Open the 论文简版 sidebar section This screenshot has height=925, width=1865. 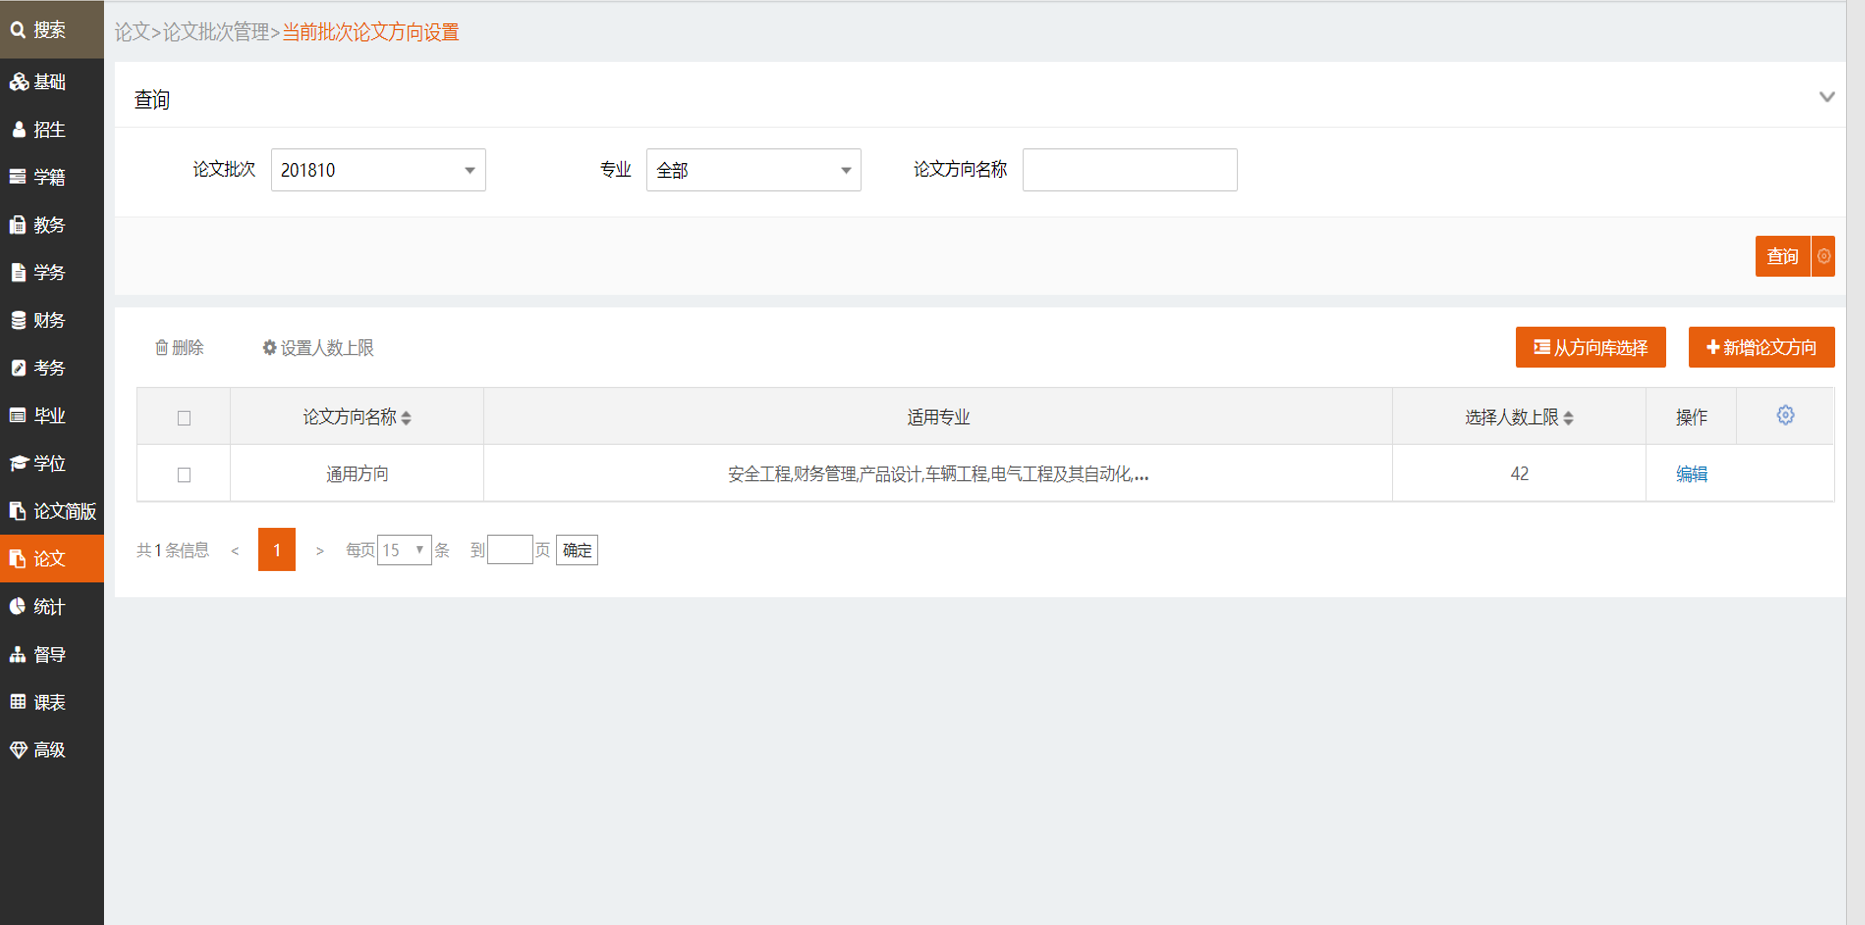pyautogui.click(x=51, y=511)
